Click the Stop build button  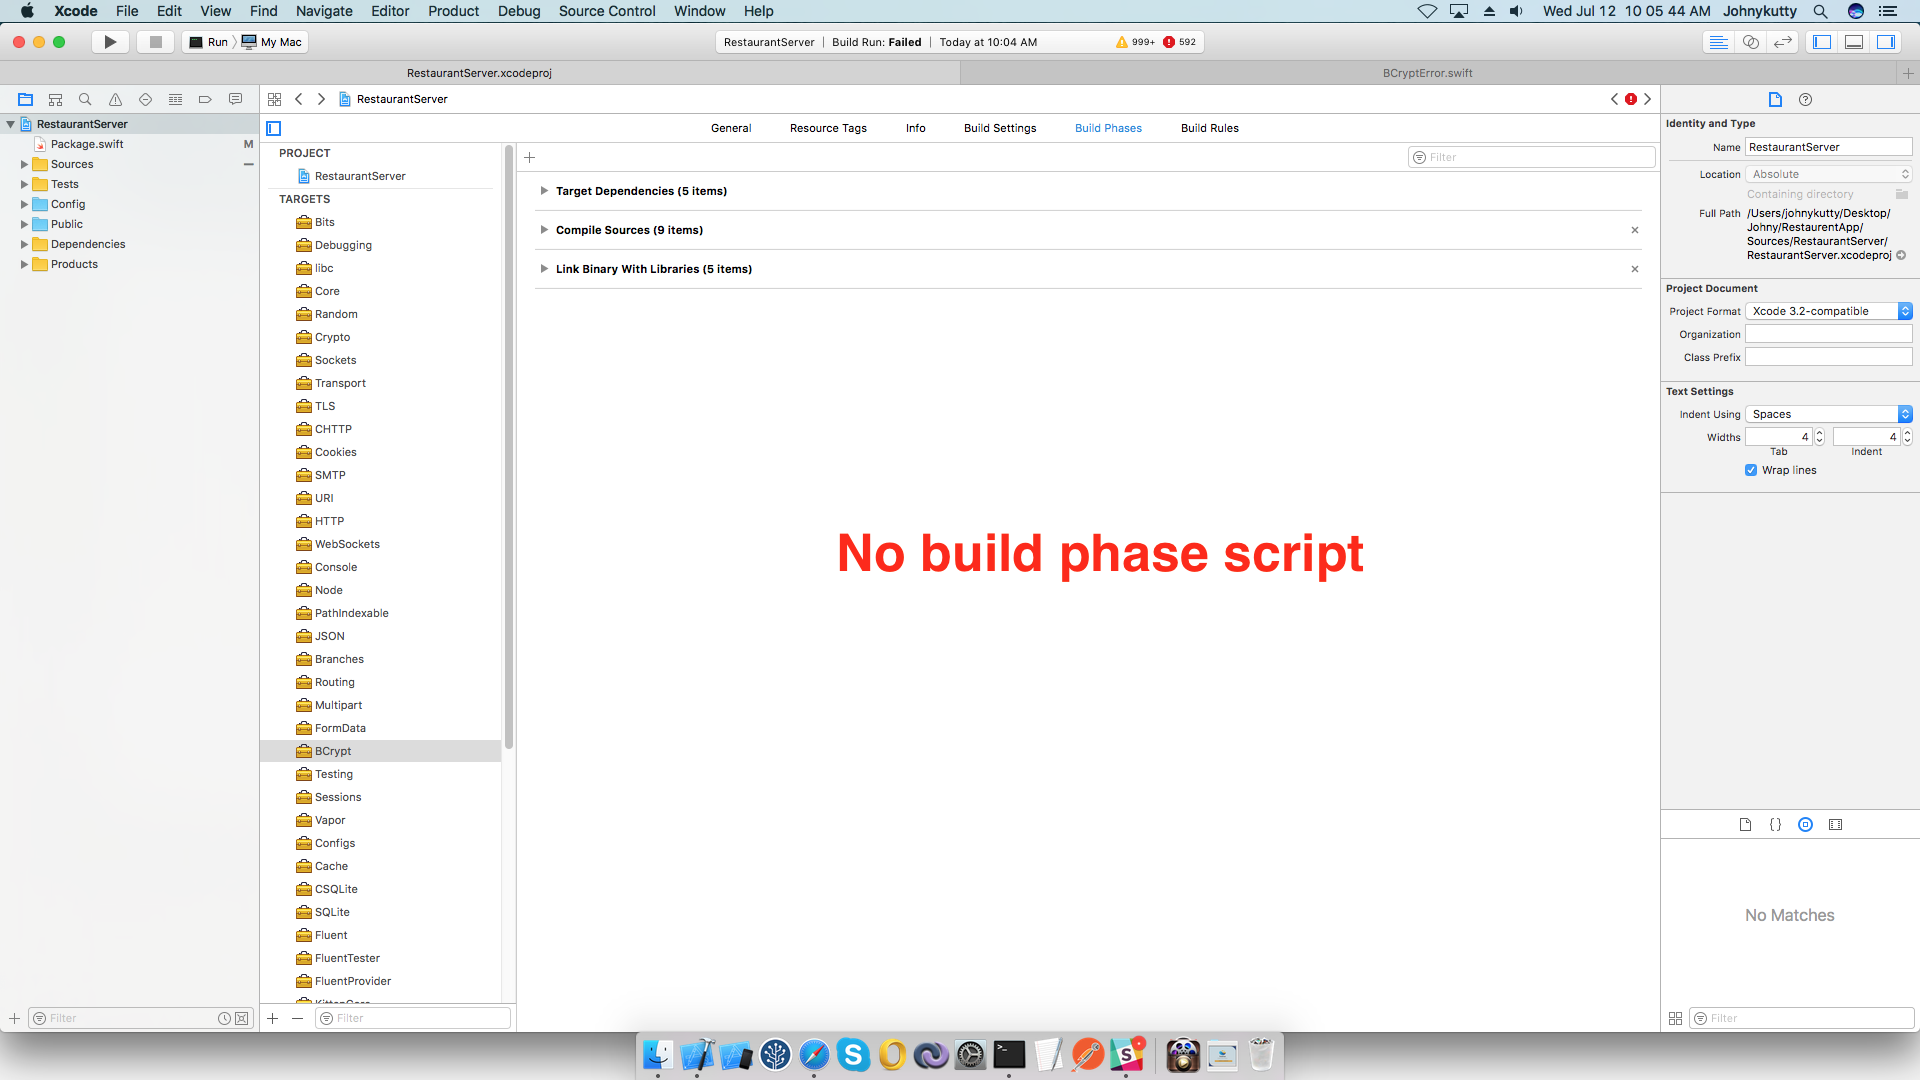(155, 42)
